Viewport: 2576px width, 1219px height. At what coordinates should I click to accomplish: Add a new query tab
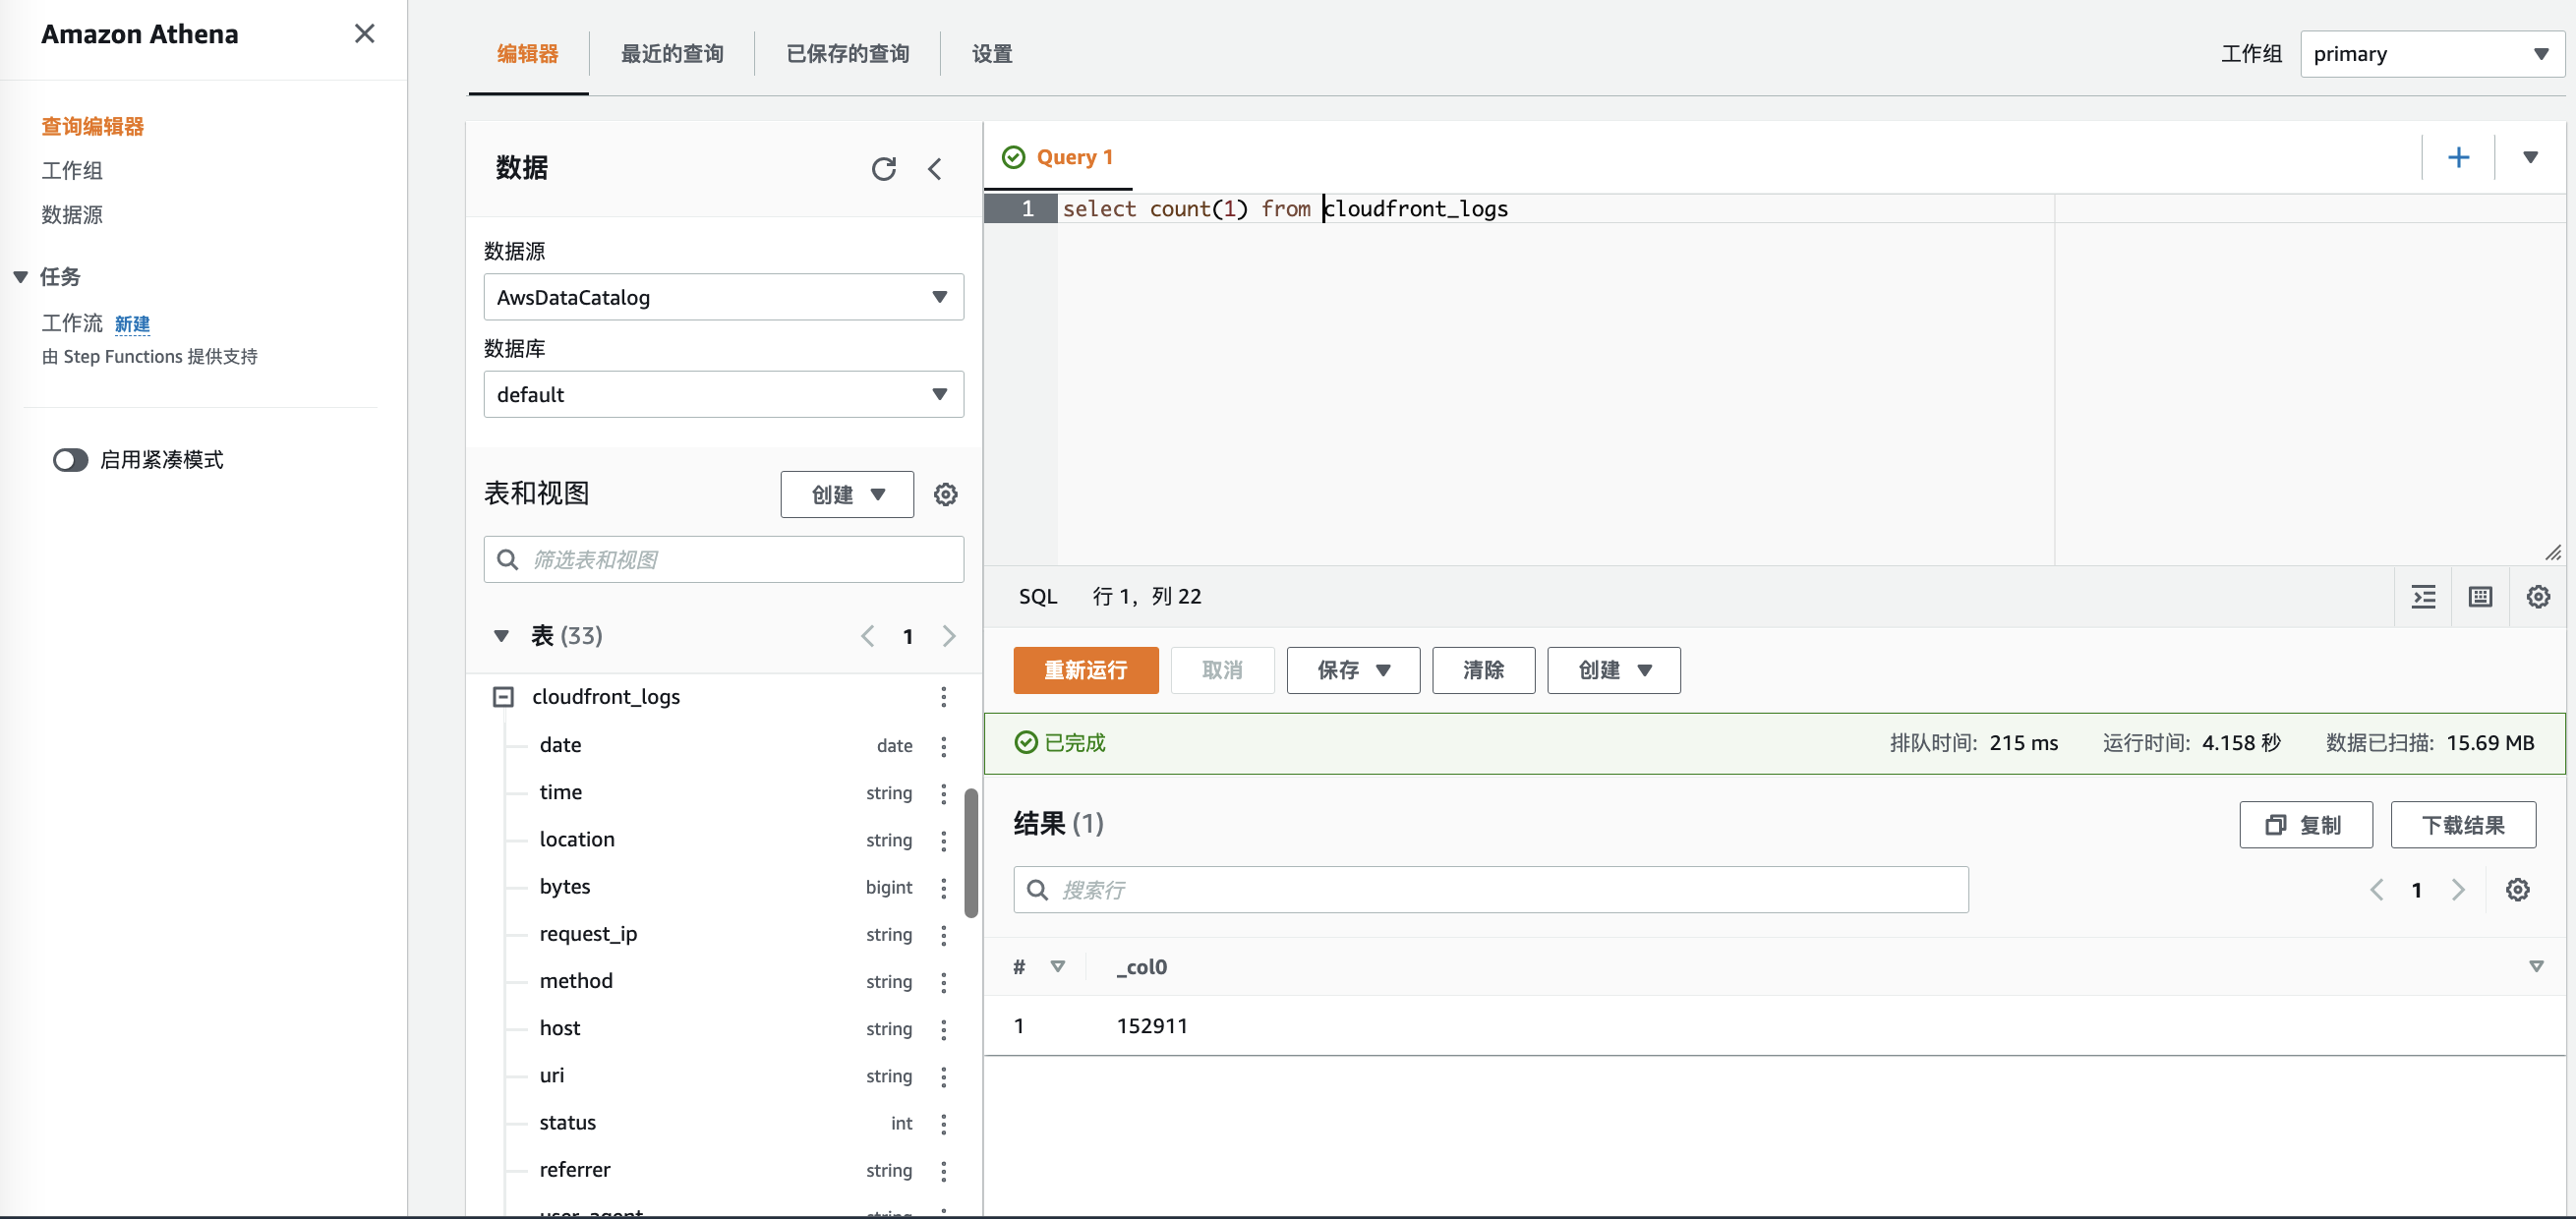pyautogui.click(x=2458, y=157)
